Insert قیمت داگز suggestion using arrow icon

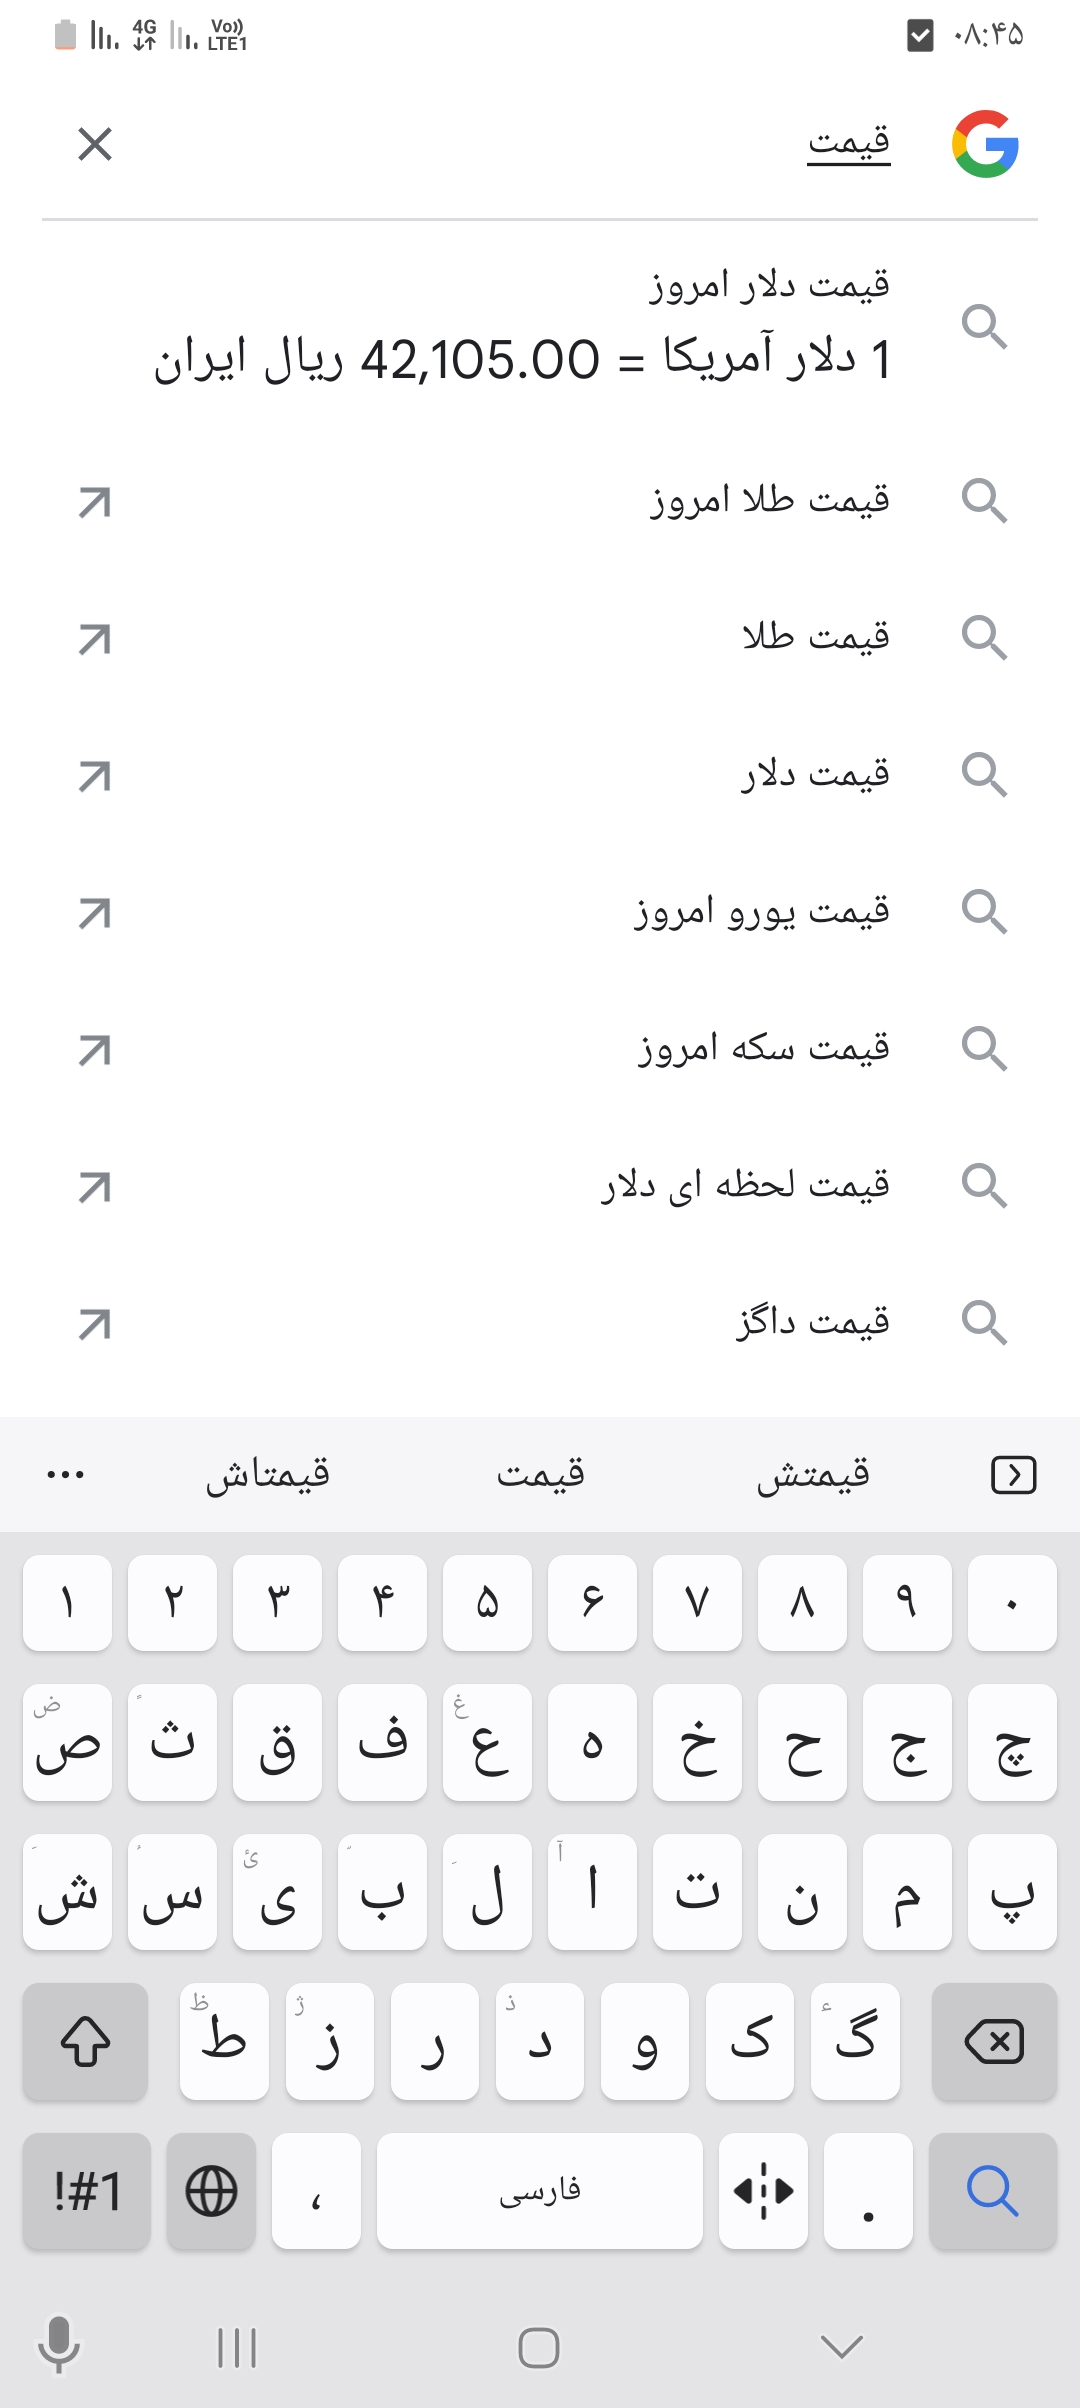pos(95,1323)
